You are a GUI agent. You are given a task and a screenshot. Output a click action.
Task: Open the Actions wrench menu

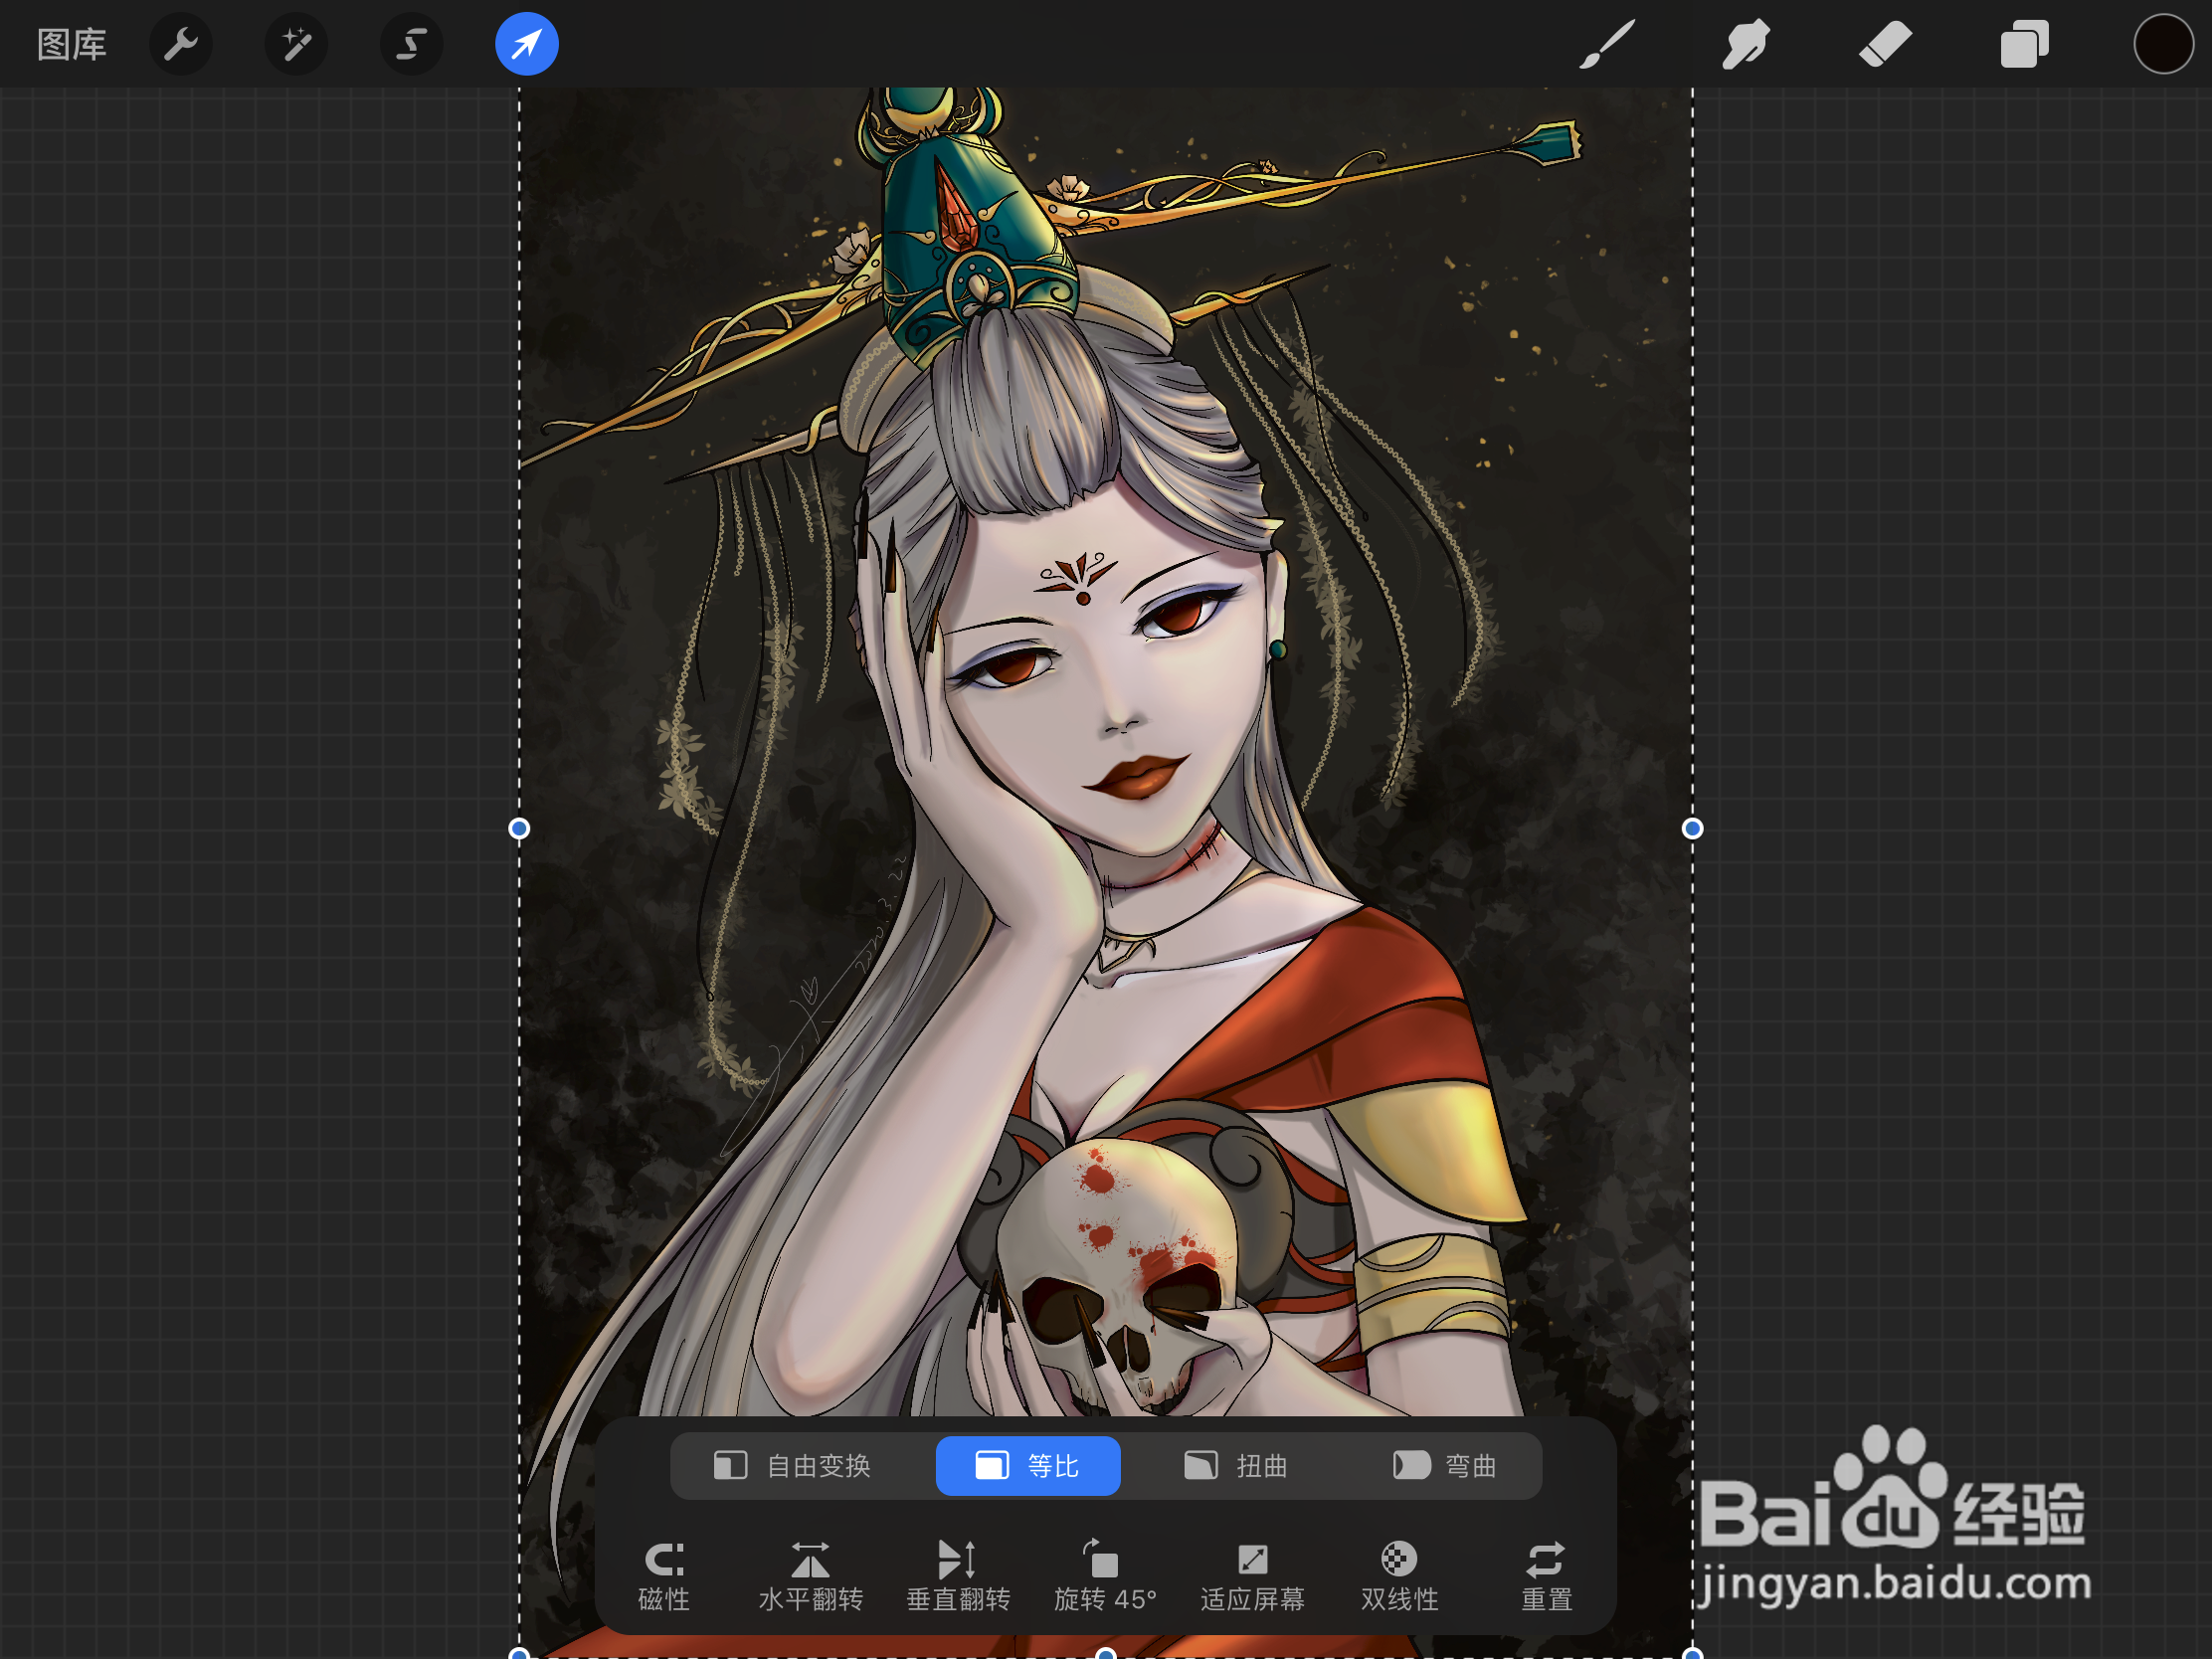coord(181,44)
